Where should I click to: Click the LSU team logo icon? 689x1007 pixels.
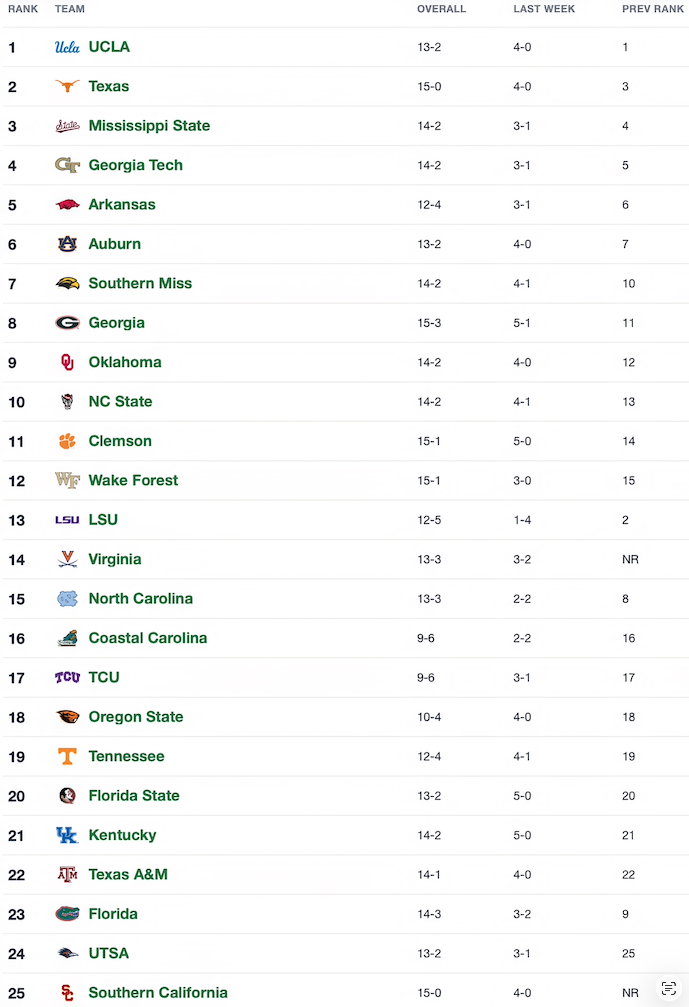[x=67, y=520]
